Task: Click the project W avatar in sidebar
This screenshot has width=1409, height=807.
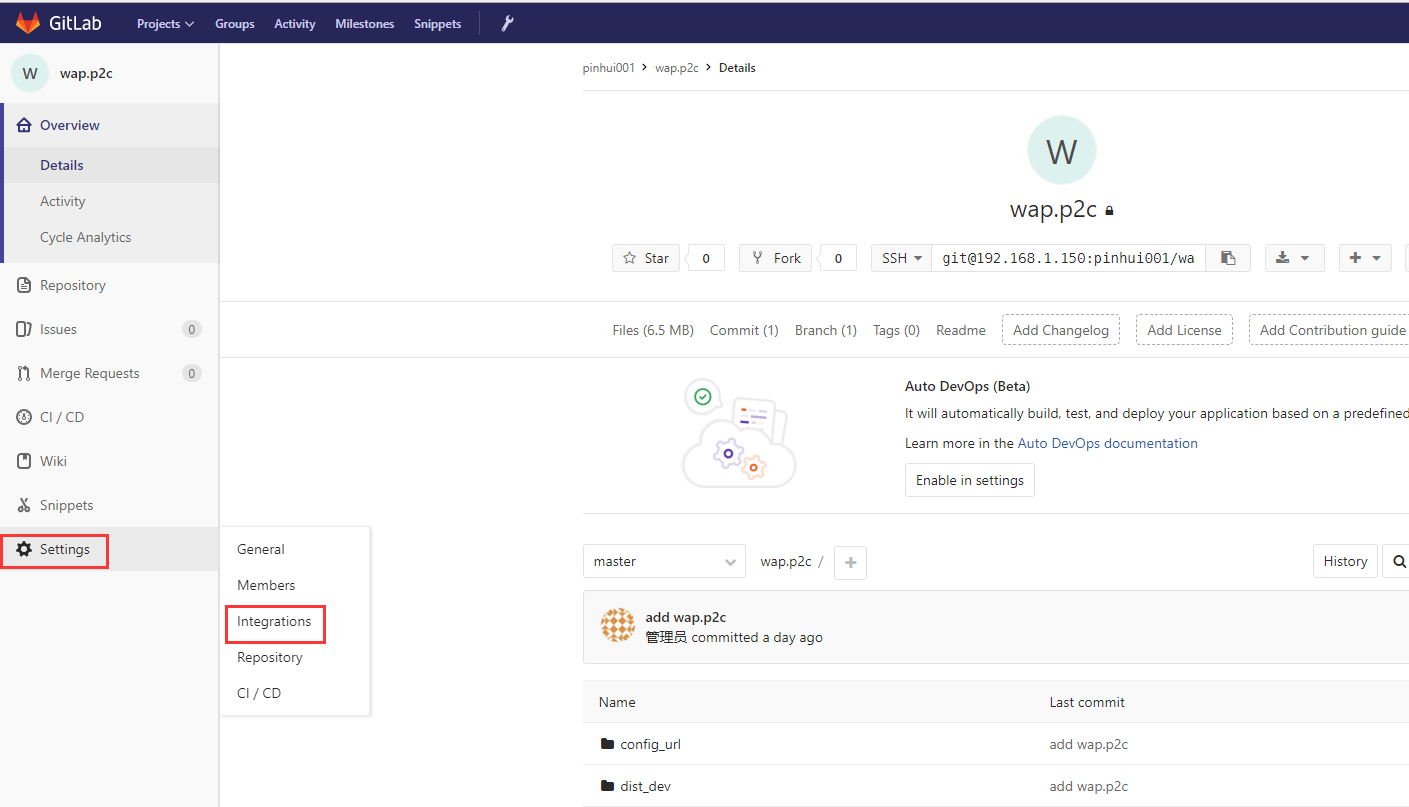Action: [x=30, y=73]
